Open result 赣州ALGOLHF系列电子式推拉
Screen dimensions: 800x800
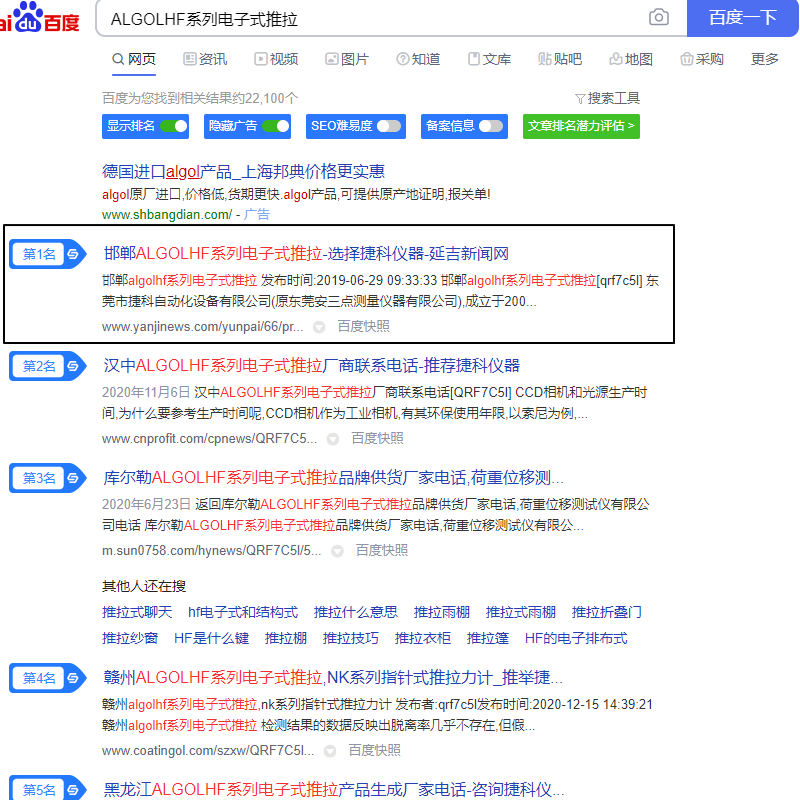(x=333, y=678)
